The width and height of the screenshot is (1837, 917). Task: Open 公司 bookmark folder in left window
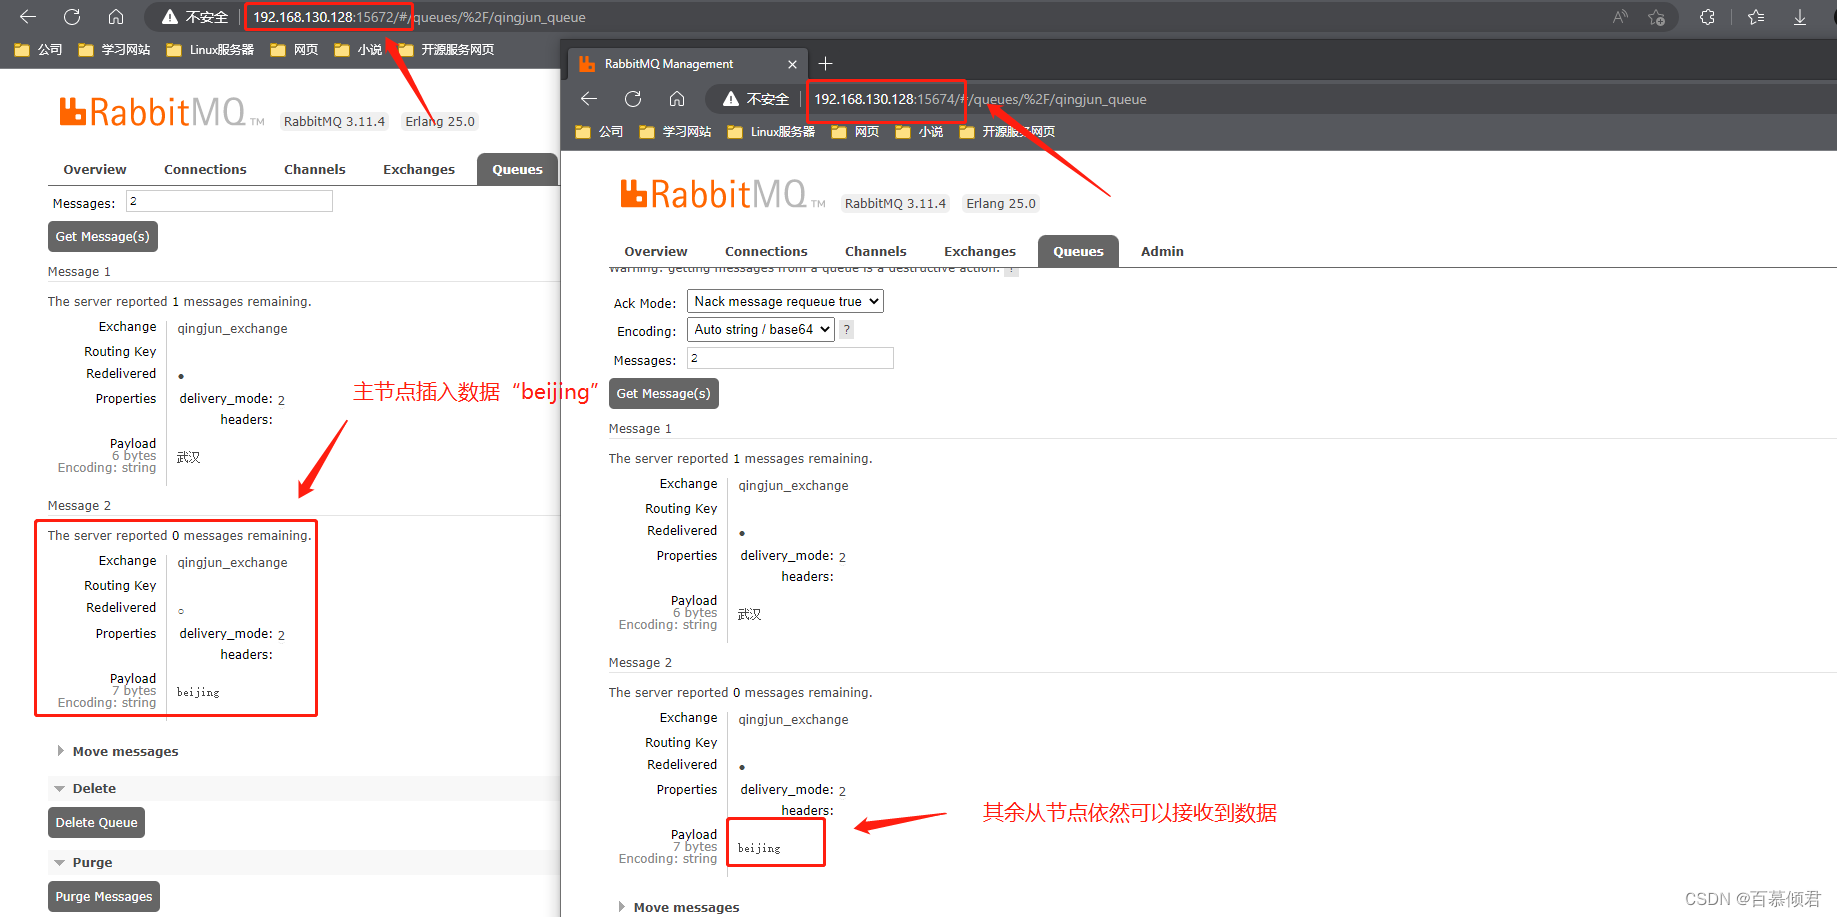click(x=38, y=49)
